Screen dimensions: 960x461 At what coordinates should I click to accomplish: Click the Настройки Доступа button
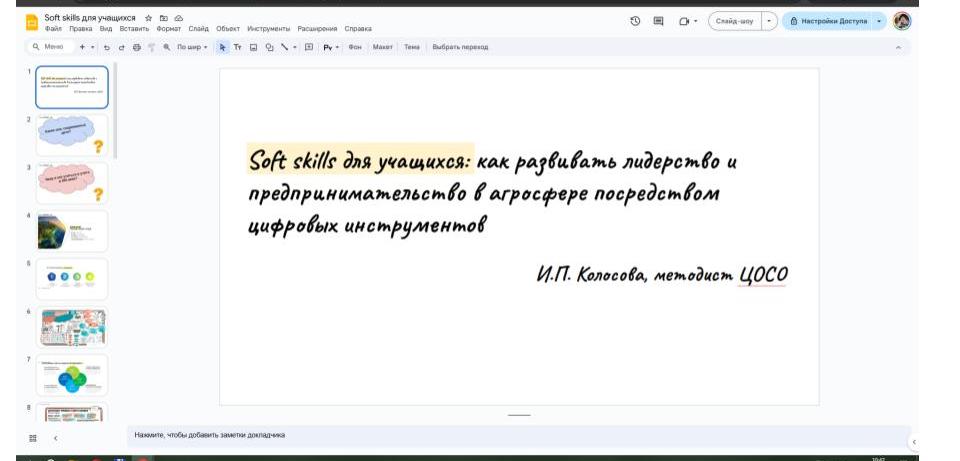tap(827, 21)
